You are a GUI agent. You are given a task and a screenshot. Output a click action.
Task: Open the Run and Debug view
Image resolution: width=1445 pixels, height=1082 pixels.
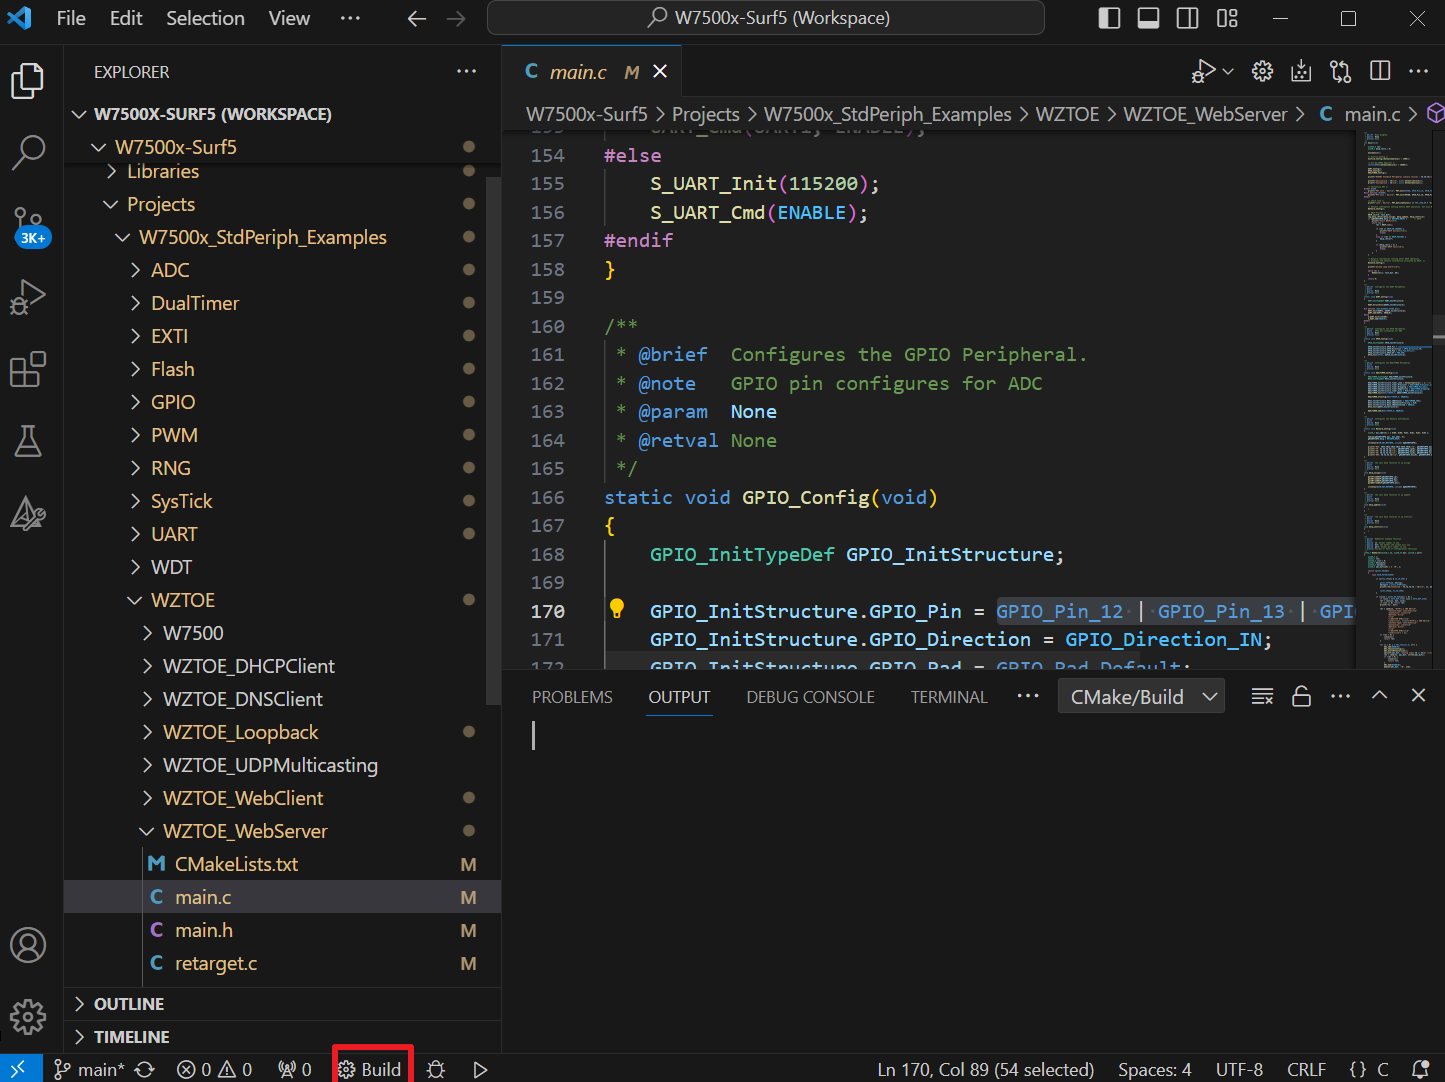pyautogui.click(x=28, y=298)
